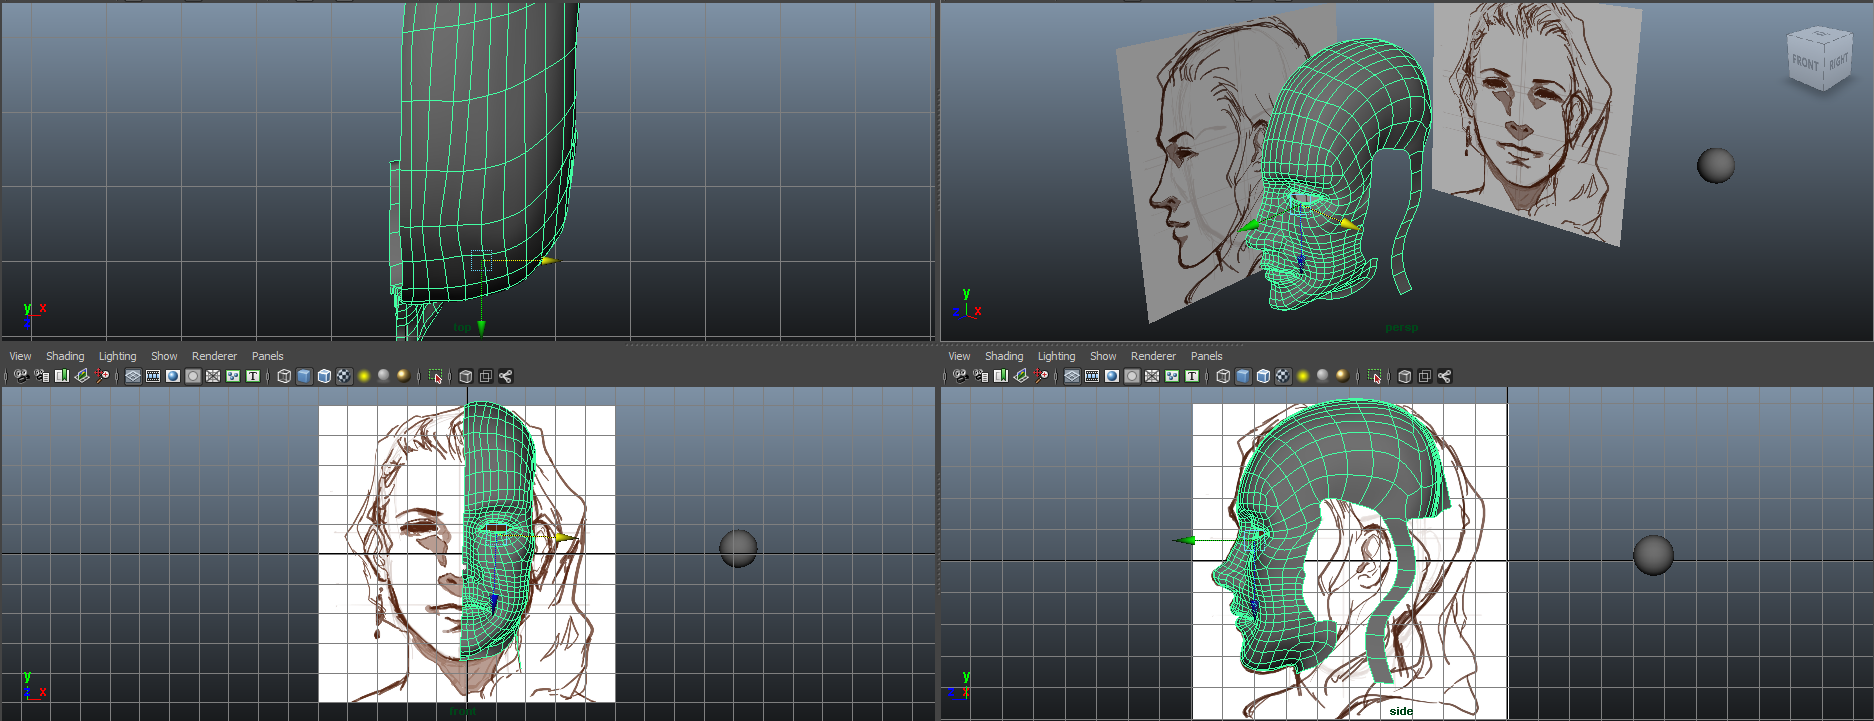Open Lighting menu in the side view panel
The width and height of the screenshot is (1874, 721).
point(1056,356)
